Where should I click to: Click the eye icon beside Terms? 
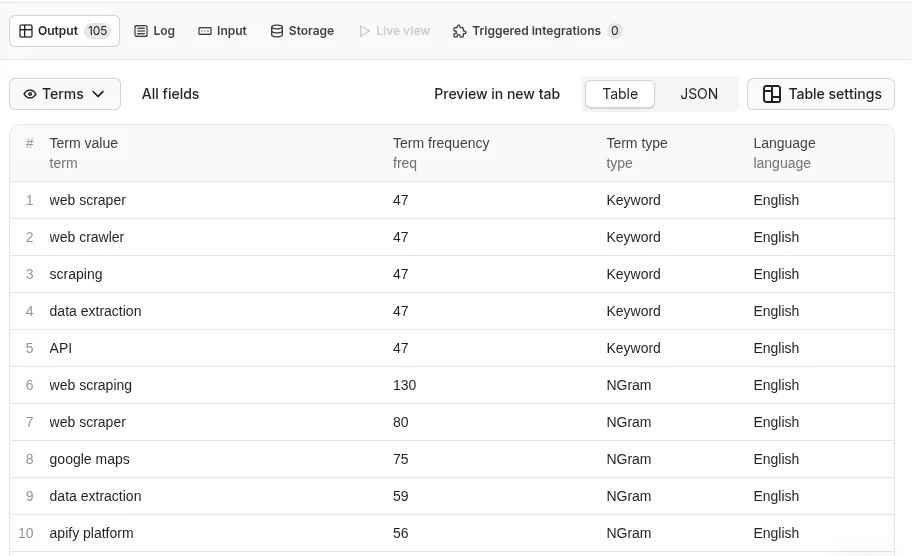[30, 94]
